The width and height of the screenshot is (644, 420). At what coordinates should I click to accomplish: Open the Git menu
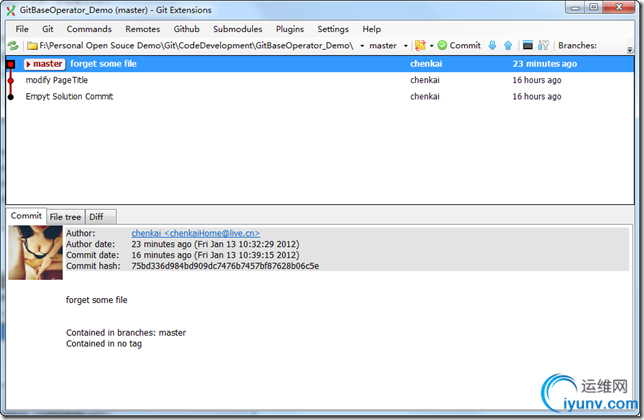[48, 29]
